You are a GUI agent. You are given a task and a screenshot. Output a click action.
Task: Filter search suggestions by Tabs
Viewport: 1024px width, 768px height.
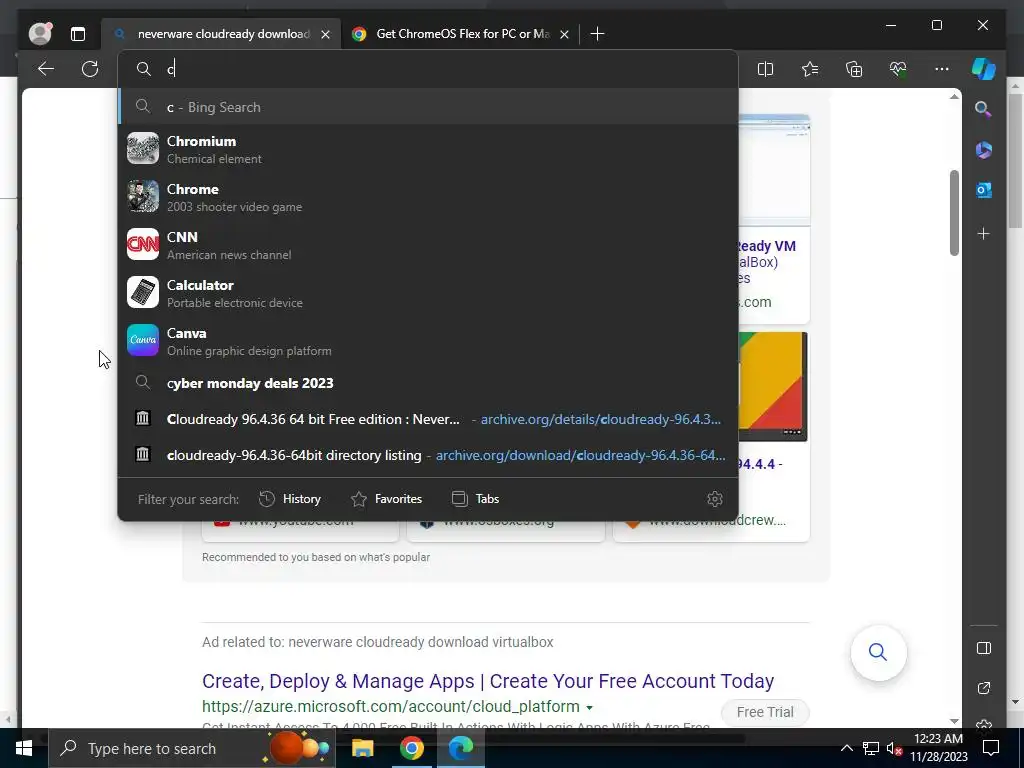(475, 499)
